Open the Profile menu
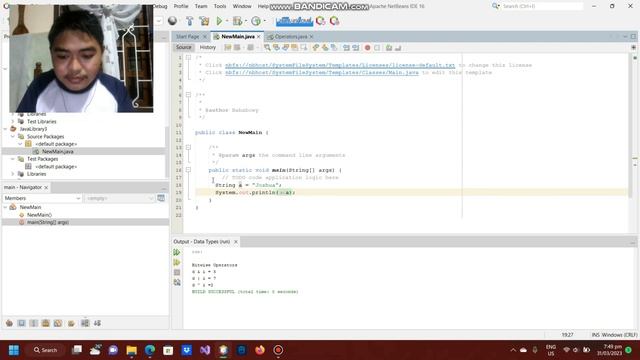Screen dimensions: 640x360 [181, 6]
